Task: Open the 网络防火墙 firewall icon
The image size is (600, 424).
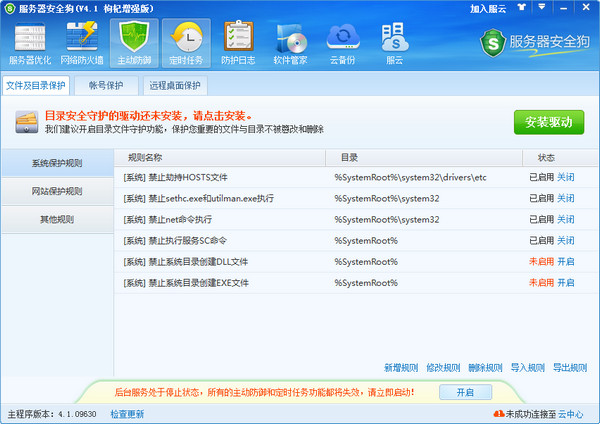Action: [x=82, y=43]
